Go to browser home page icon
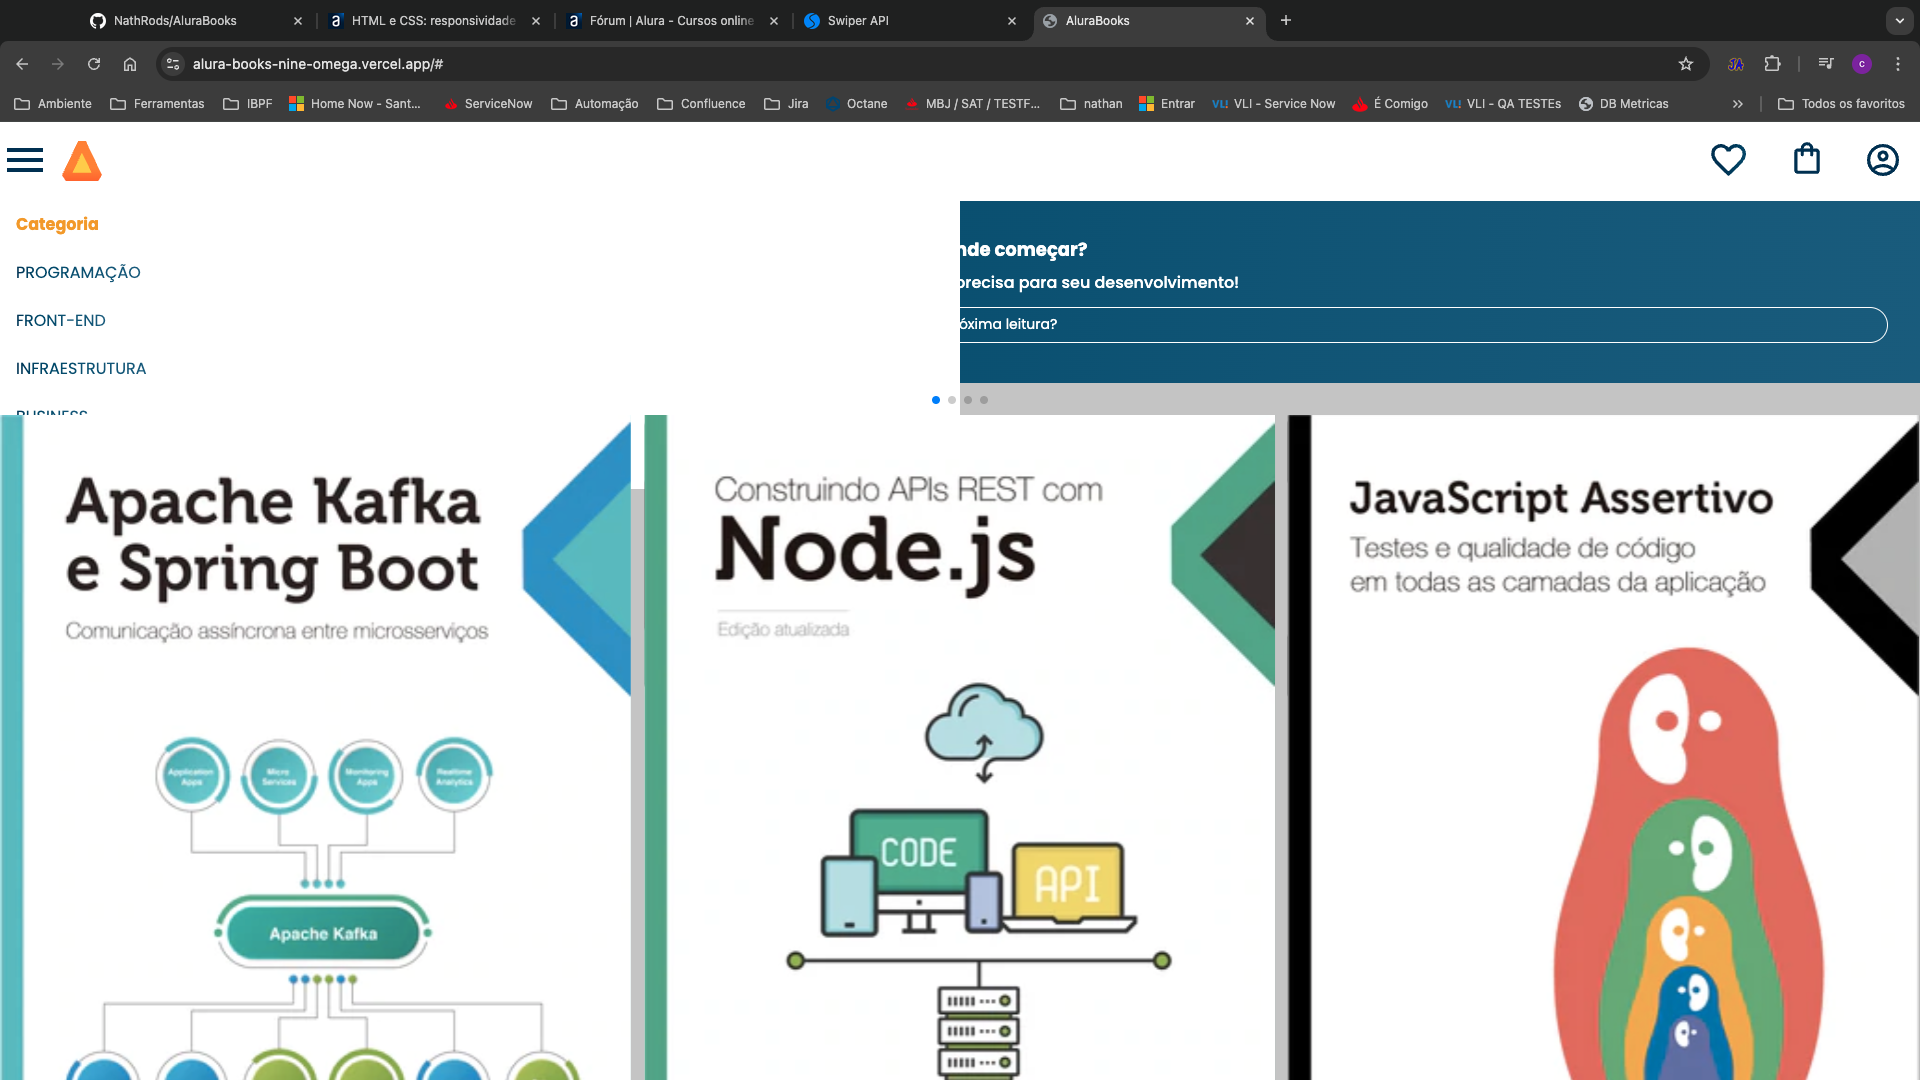This screenshot has width=1920, height=1080. point(130,64)
